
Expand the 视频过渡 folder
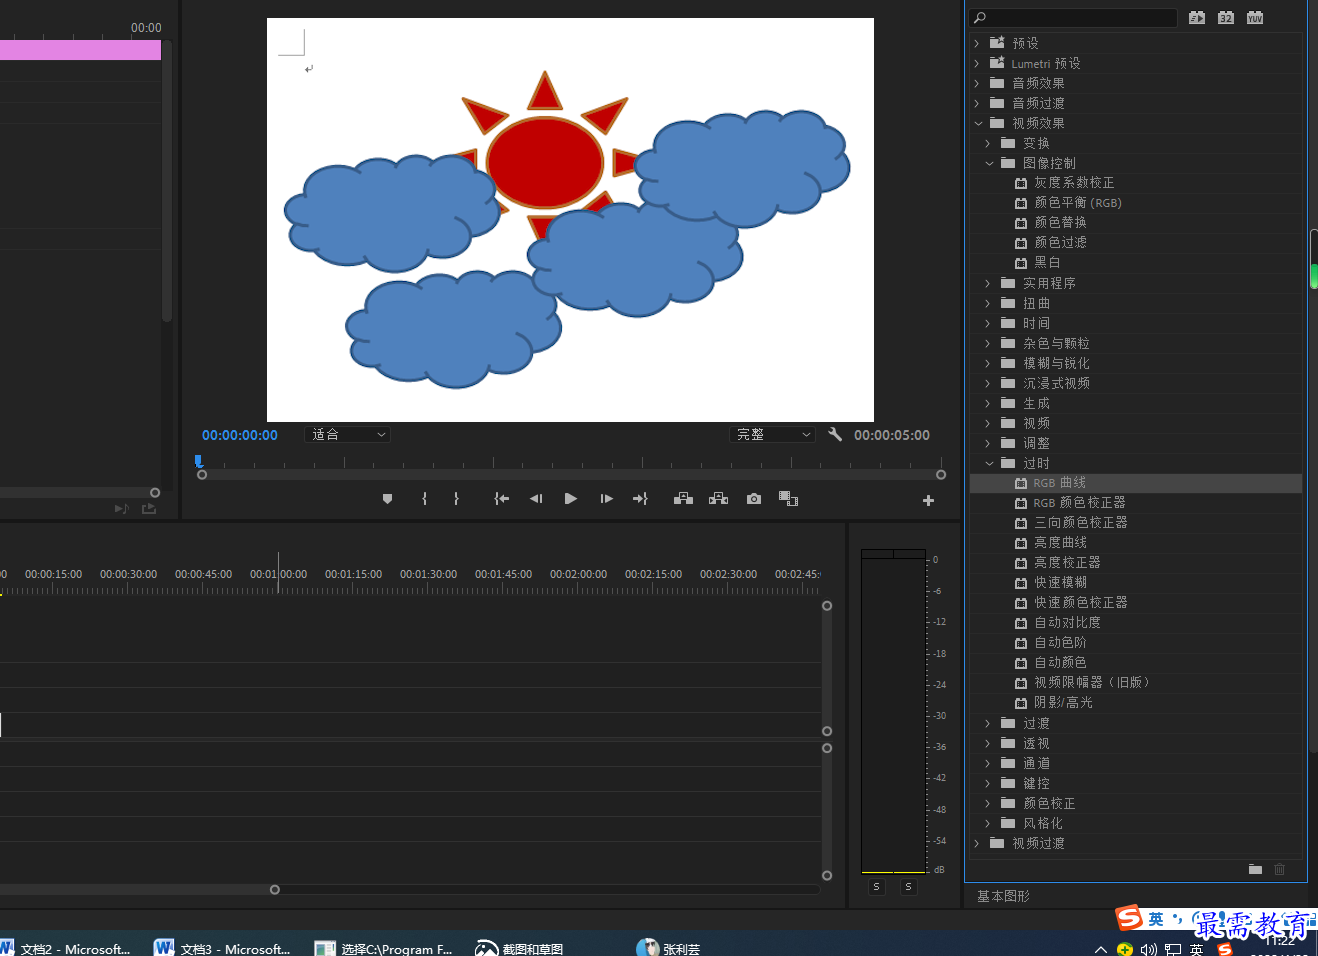(x=977, y=843)
